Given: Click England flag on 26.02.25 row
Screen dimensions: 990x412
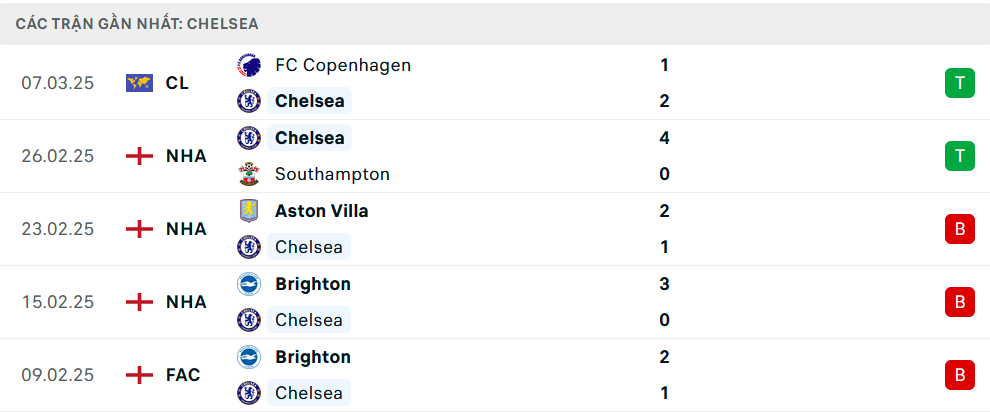Looking at the screenshot, I should [x=140, y=156].
